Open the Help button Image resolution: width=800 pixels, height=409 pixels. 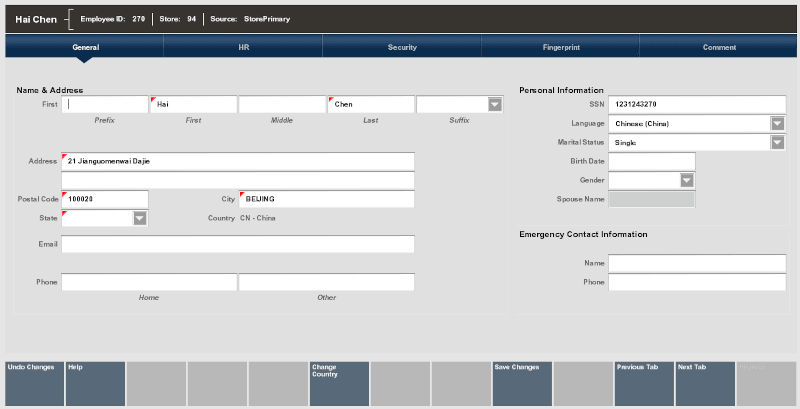tap(95, 384)
